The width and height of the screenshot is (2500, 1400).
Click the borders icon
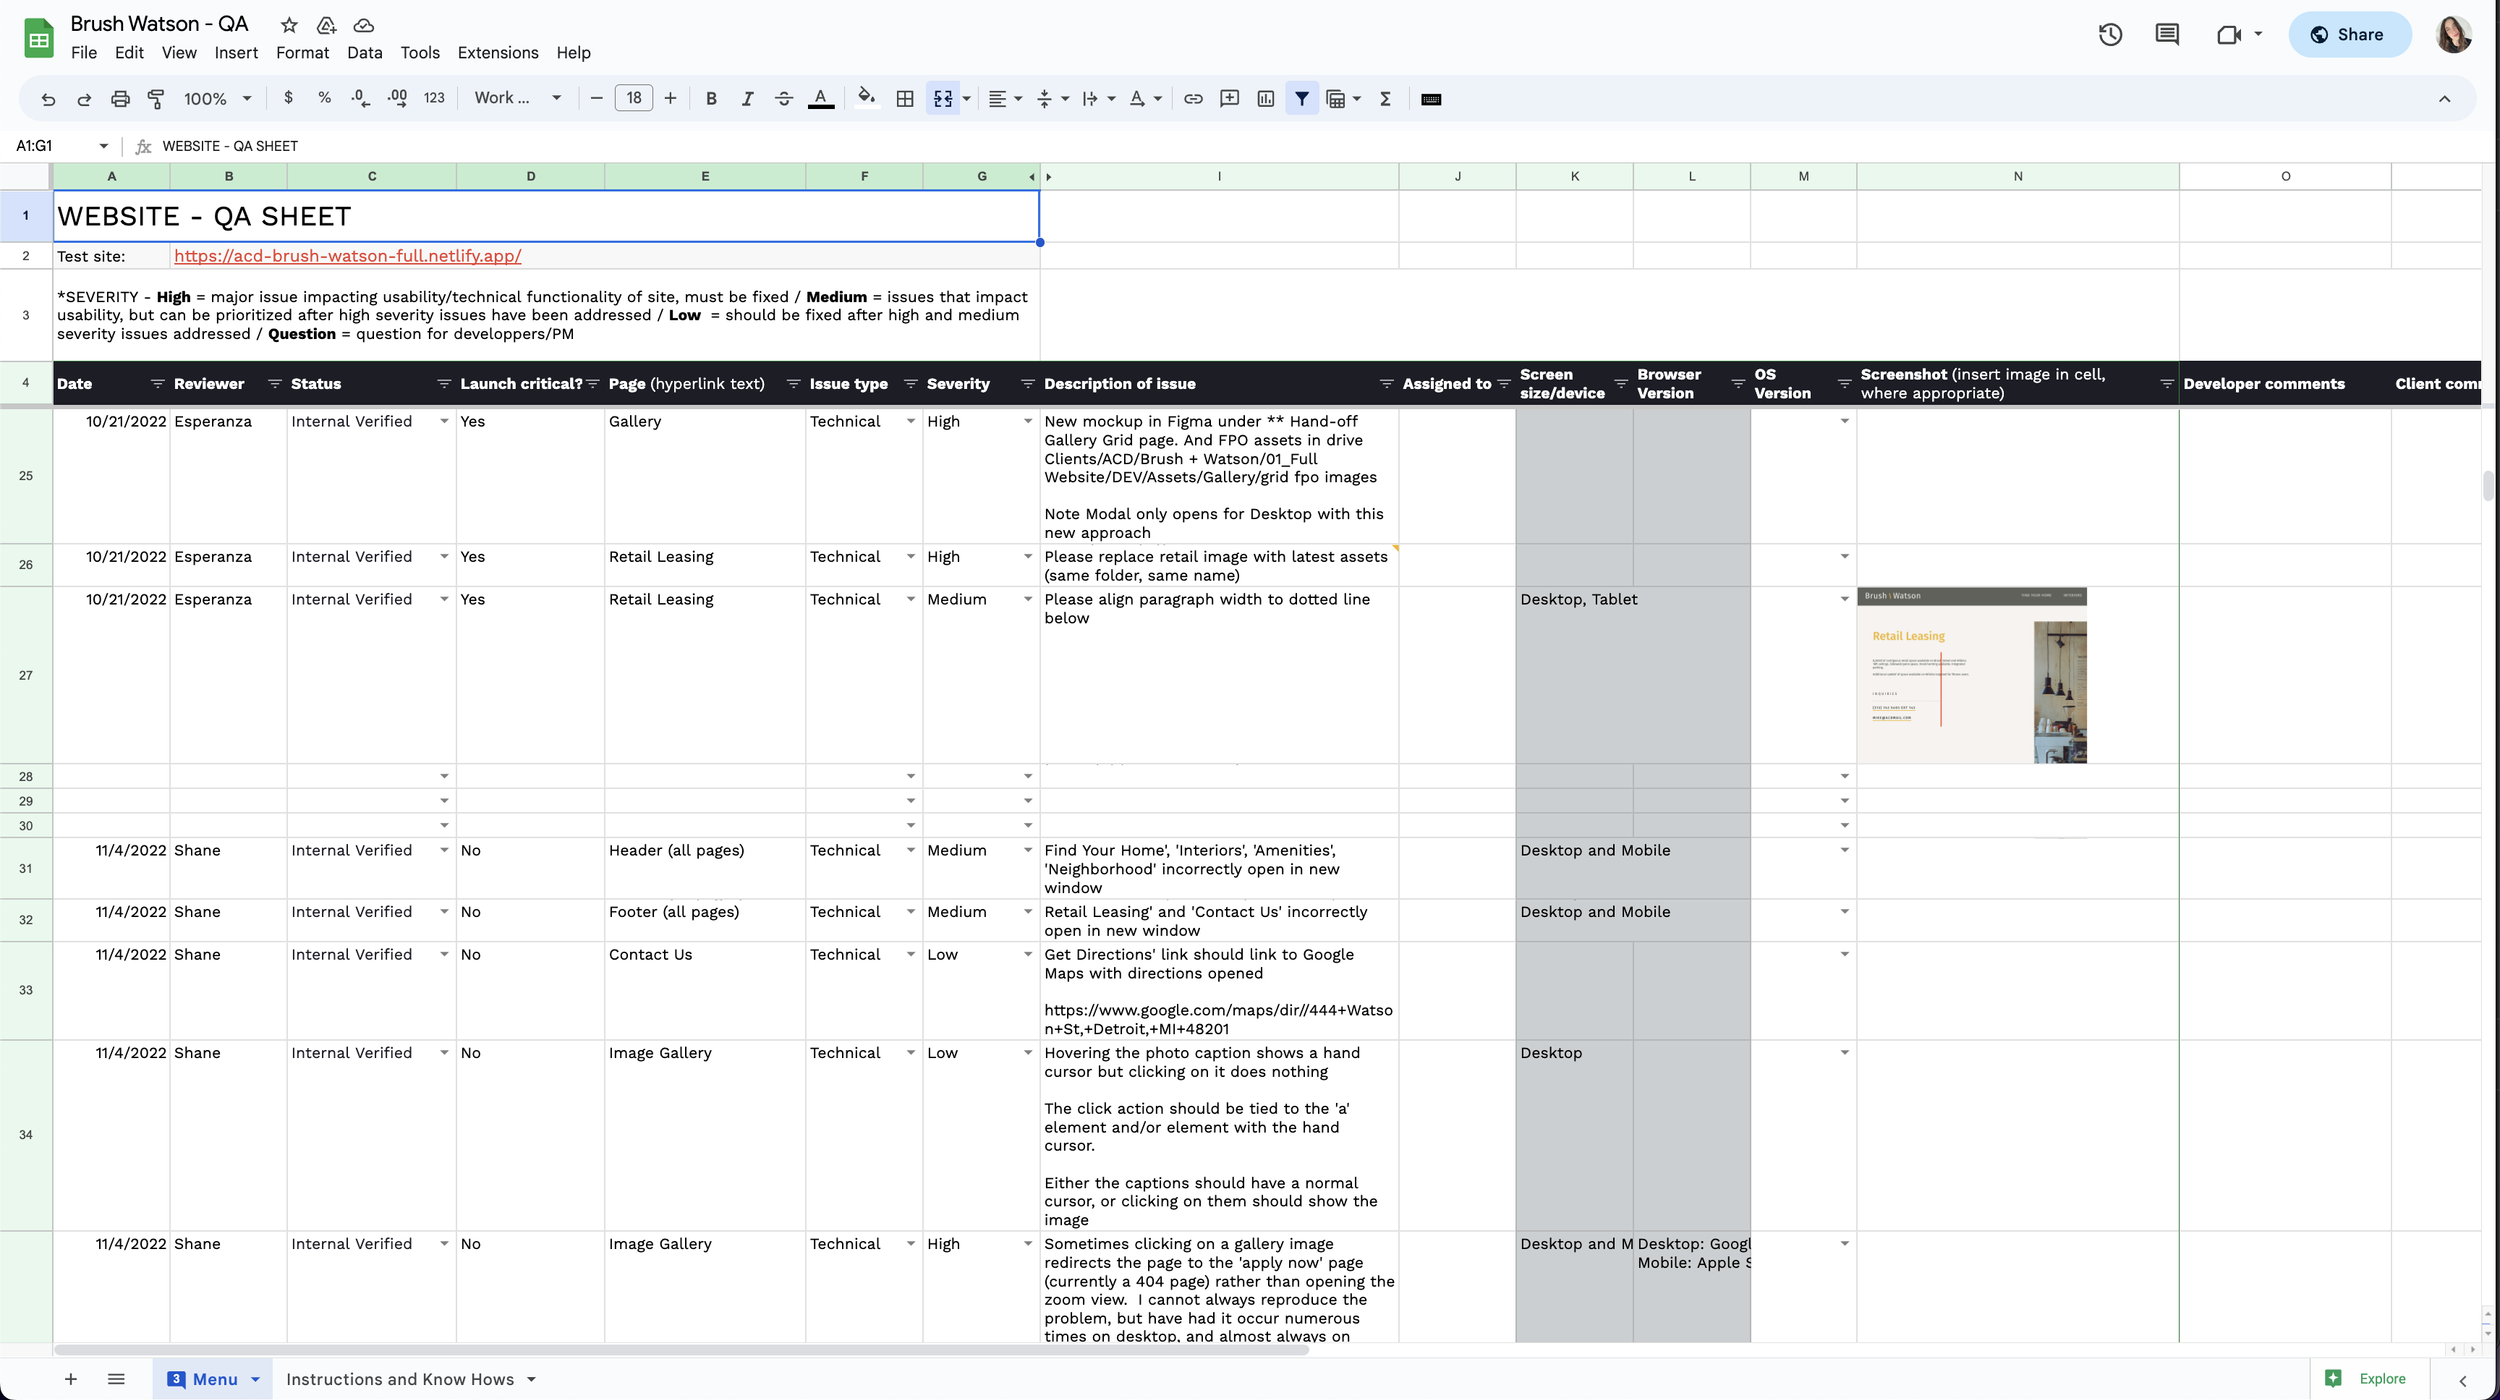click(x=905, y=98)
